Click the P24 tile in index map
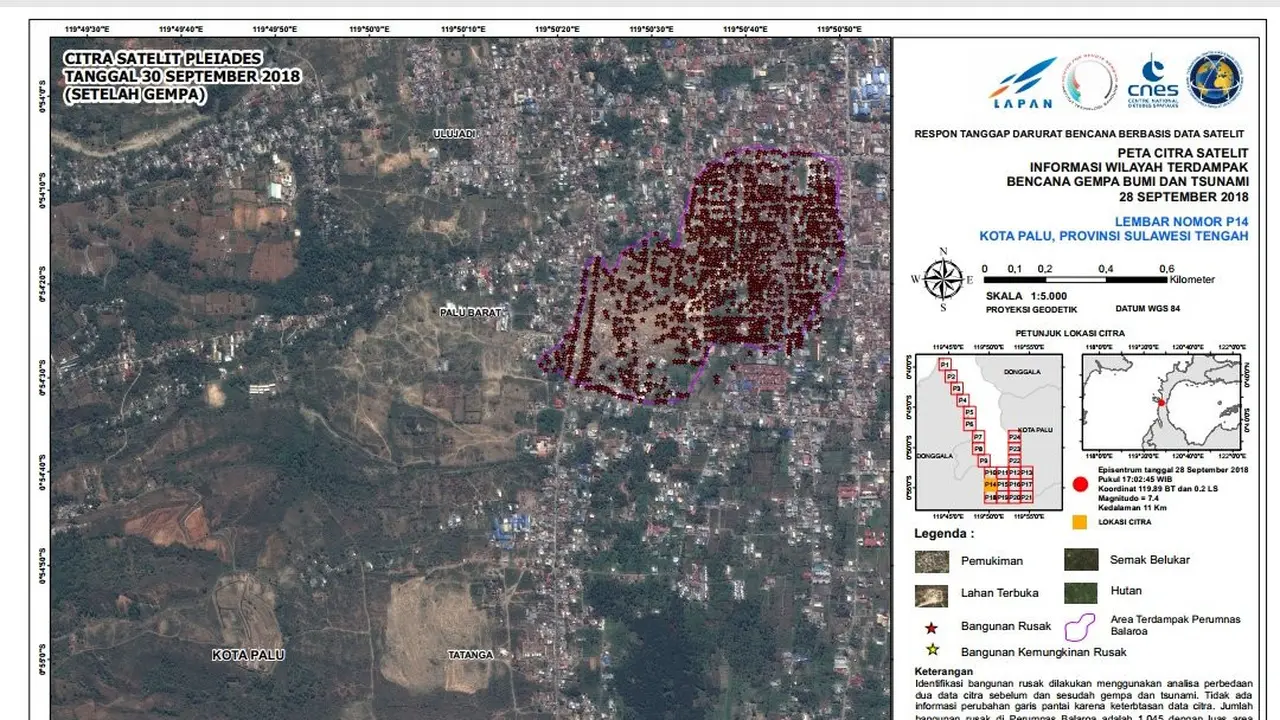The height and width of the screenshot is (720, 1280). pyautogui.click(x=1014, y=437)
